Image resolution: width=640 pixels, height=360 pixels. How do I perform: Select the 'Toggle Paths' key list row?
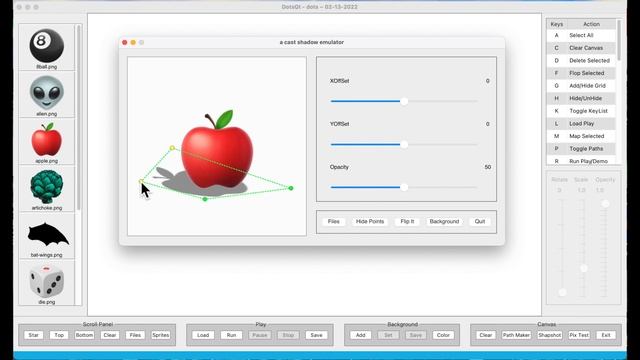pos(581,149)
